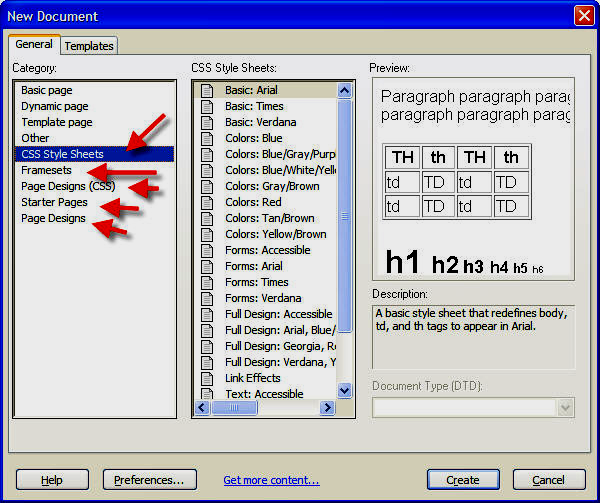Switch to the Templates tab
Image resolution: width=600 pixels, height=503 pixels.
pyautogui.click(x=89, y=46)
